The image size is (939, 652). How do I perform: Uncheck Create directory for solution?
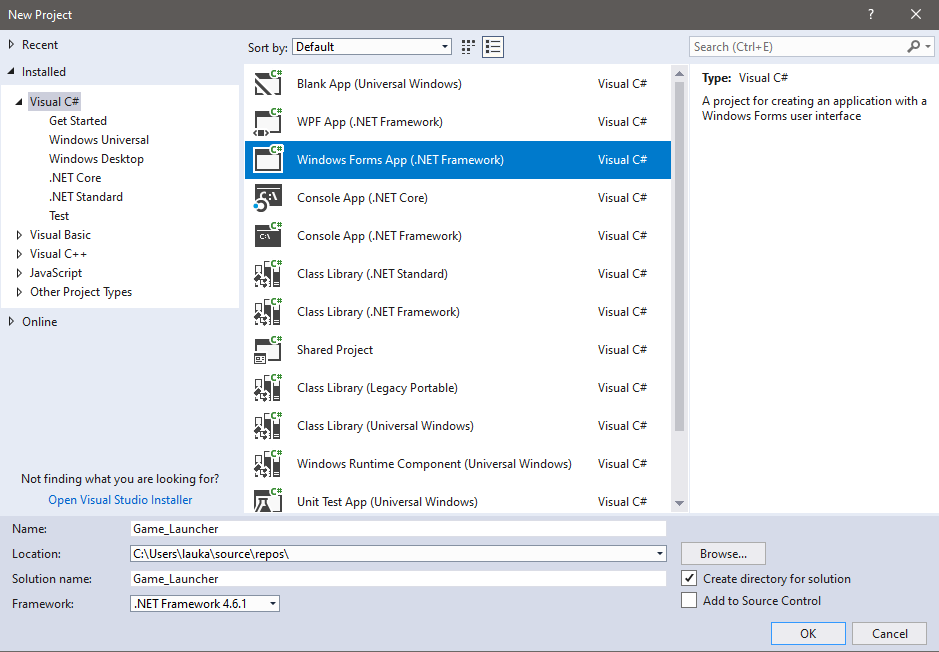click(689, 579)
